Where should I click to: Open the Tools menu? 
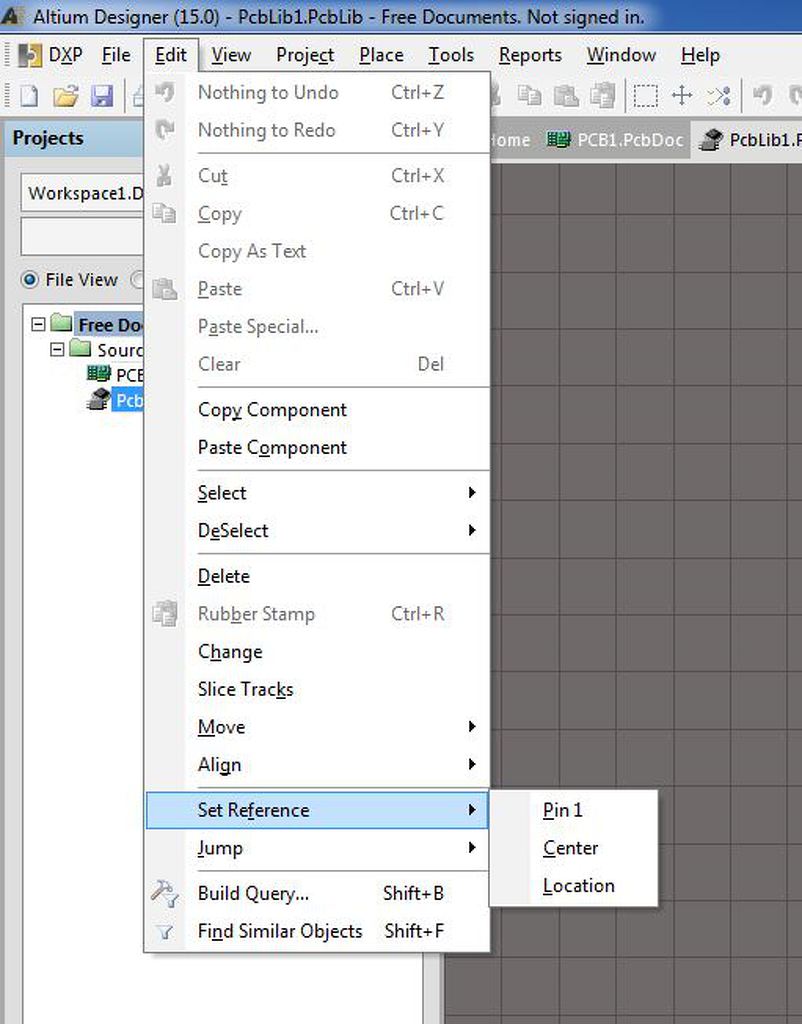451,55
